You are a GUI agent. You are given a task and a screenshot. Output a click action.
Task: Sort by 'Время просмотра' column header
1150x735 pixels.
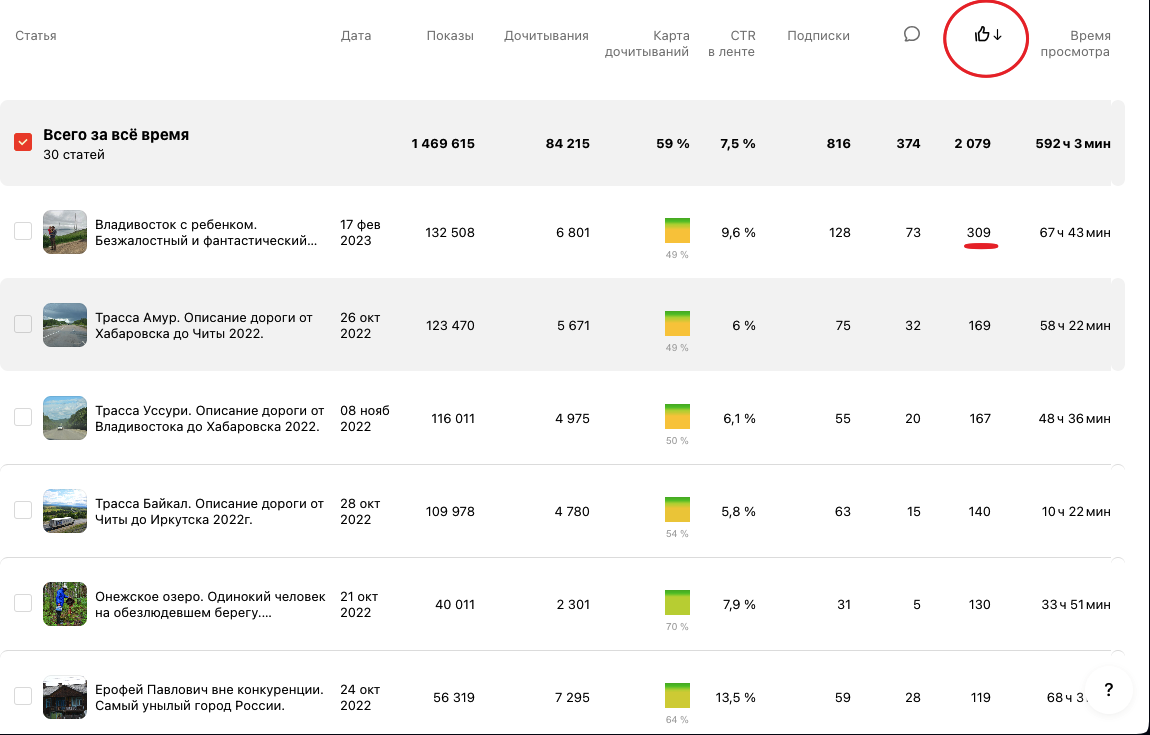point(1075,43)
